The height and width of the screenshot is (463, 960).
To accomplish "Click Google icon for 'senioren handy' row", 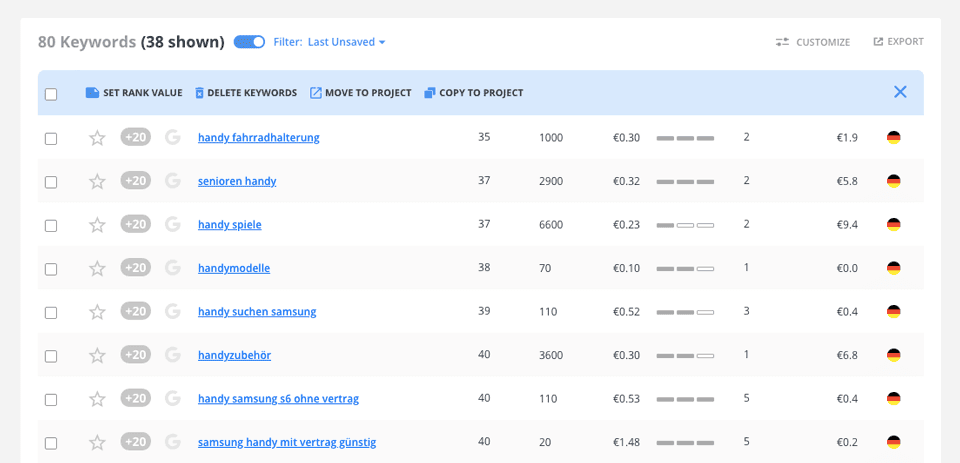I will coord(173,181).
